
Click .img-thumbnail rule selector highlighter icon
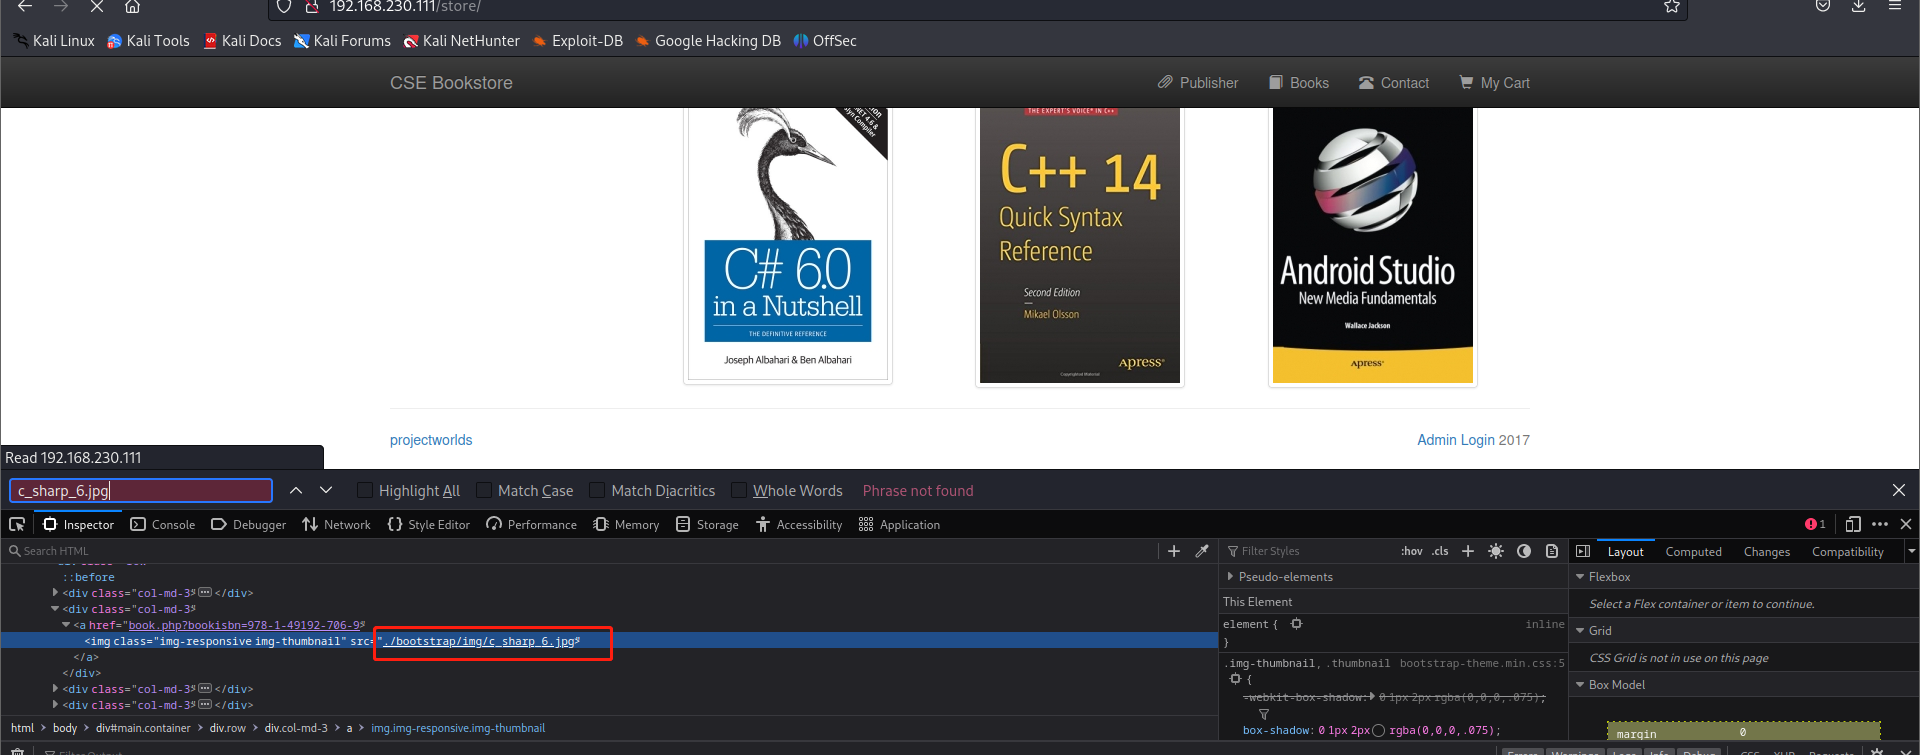click(1235, 678)
